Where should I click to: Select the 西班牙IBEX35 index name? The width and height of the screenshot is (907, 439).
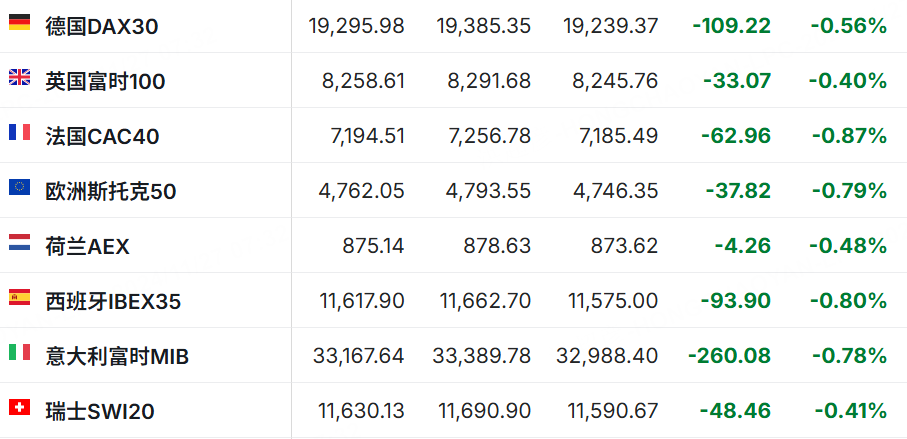pyautogui.click(x=113, y=301)
